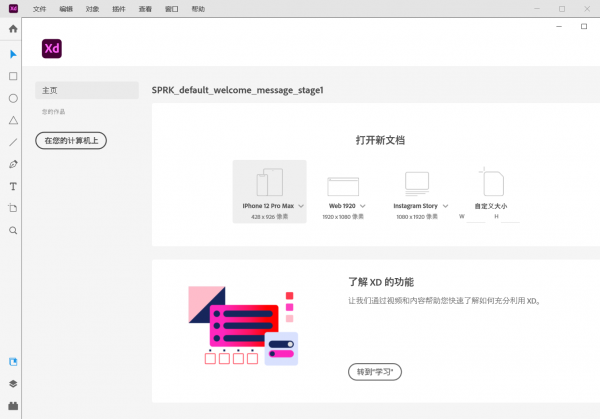Select the 主页 tab in the sidebar

pos(86,90)
